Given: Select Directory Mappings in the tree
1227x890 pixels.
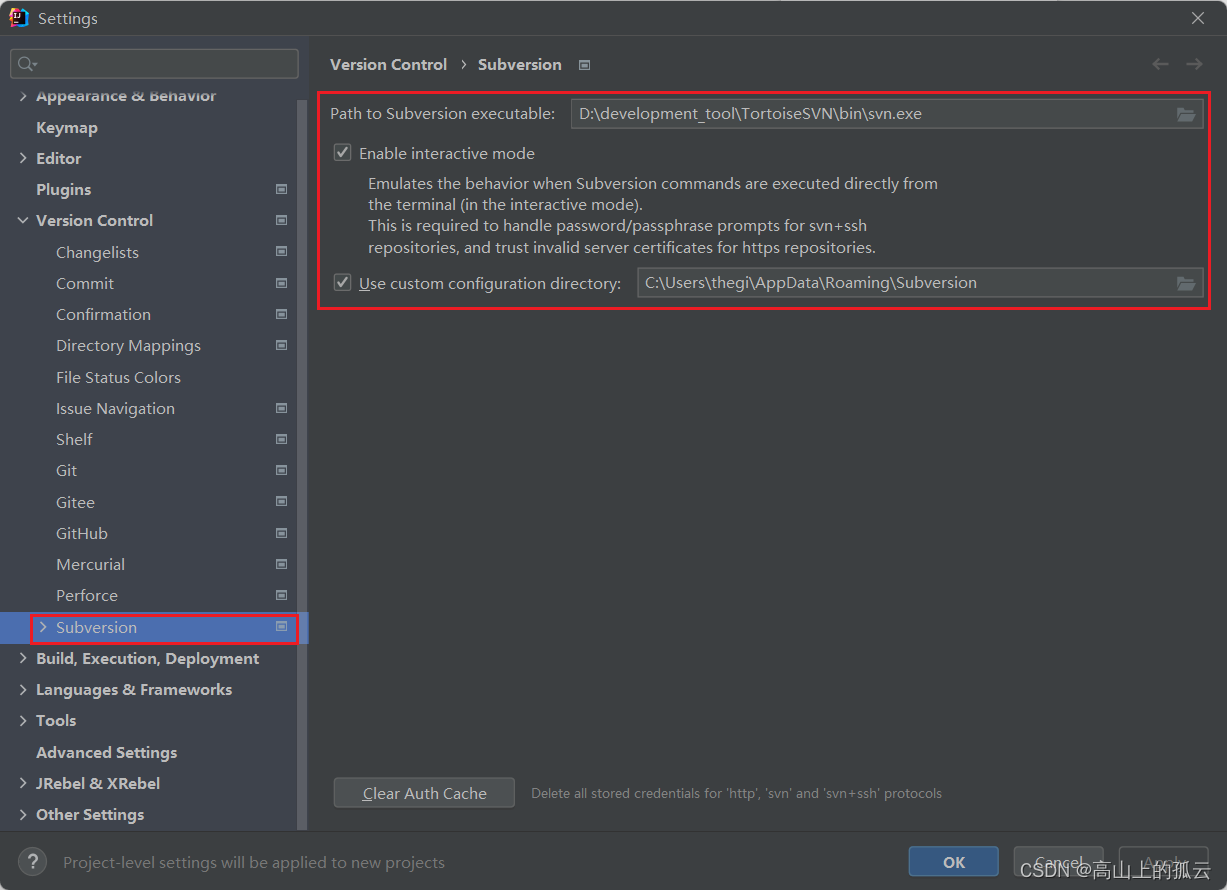Looking at the screenshot, I should [x=128, y=345].
